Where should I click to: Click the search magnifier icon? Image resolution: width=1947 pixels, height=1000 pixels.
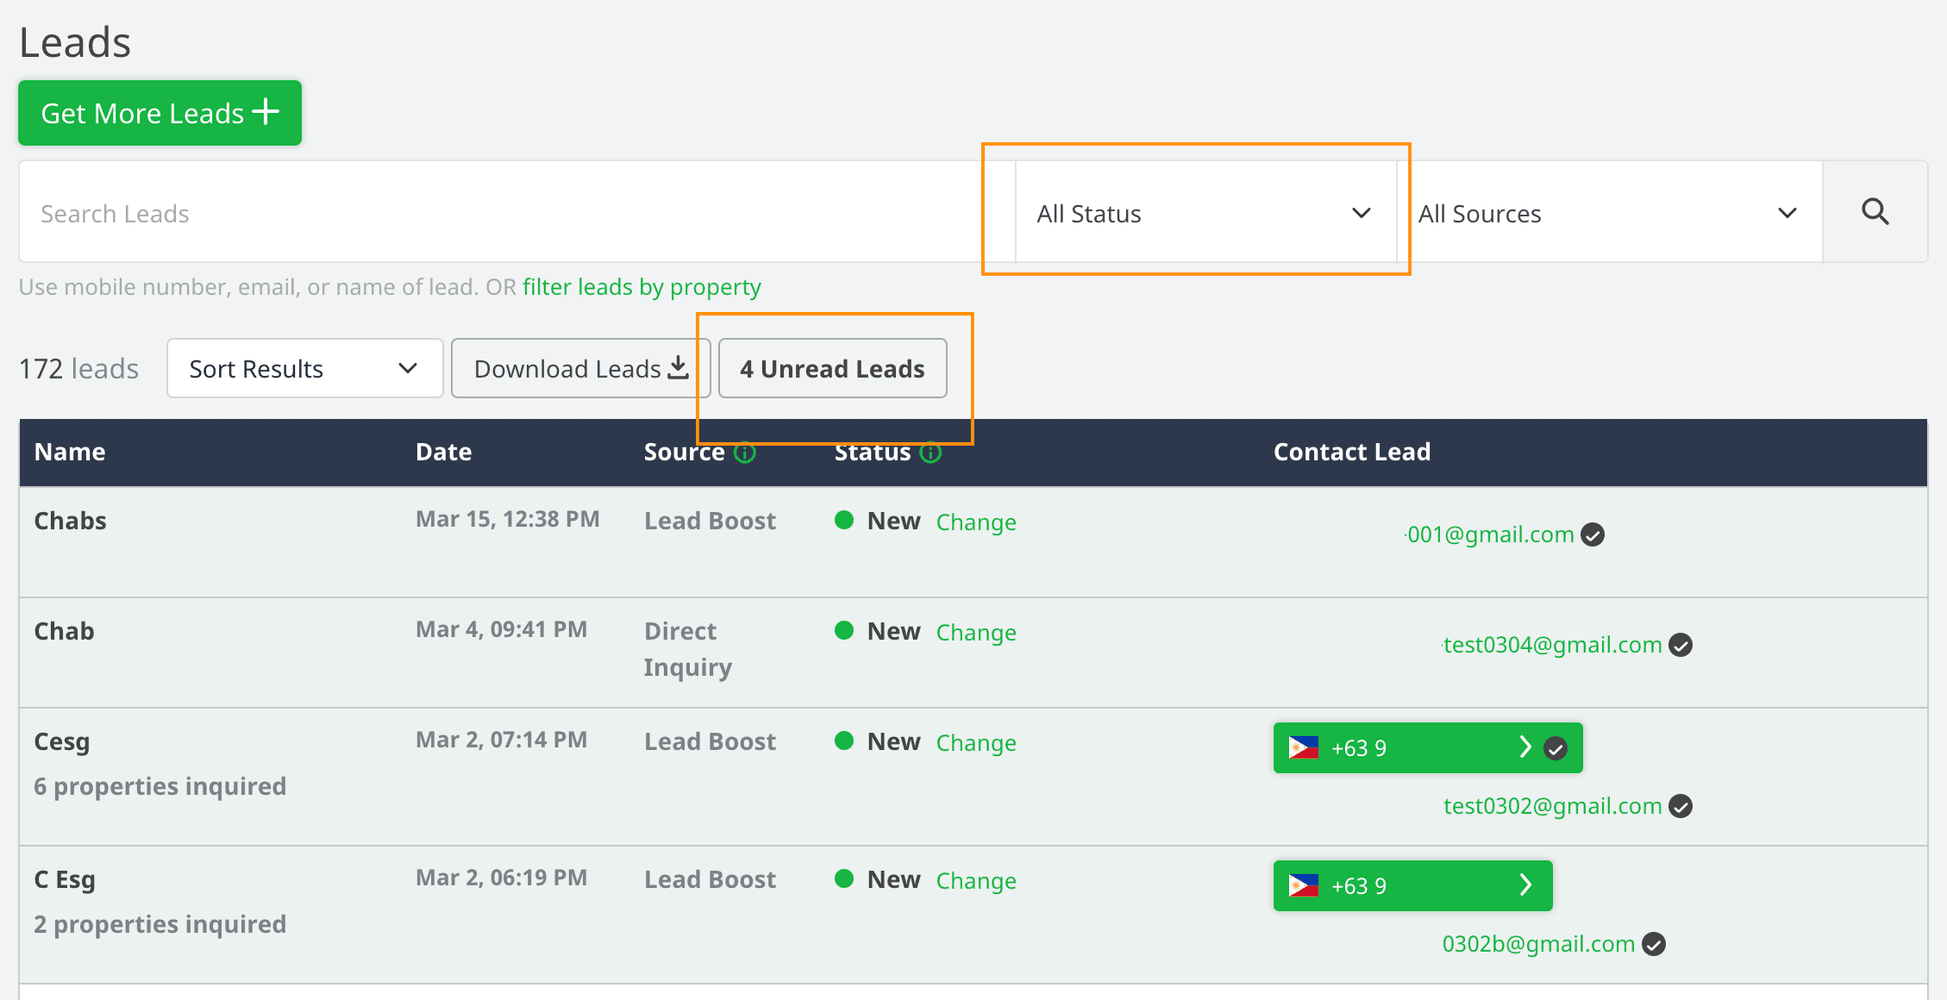coord(1875,212)
